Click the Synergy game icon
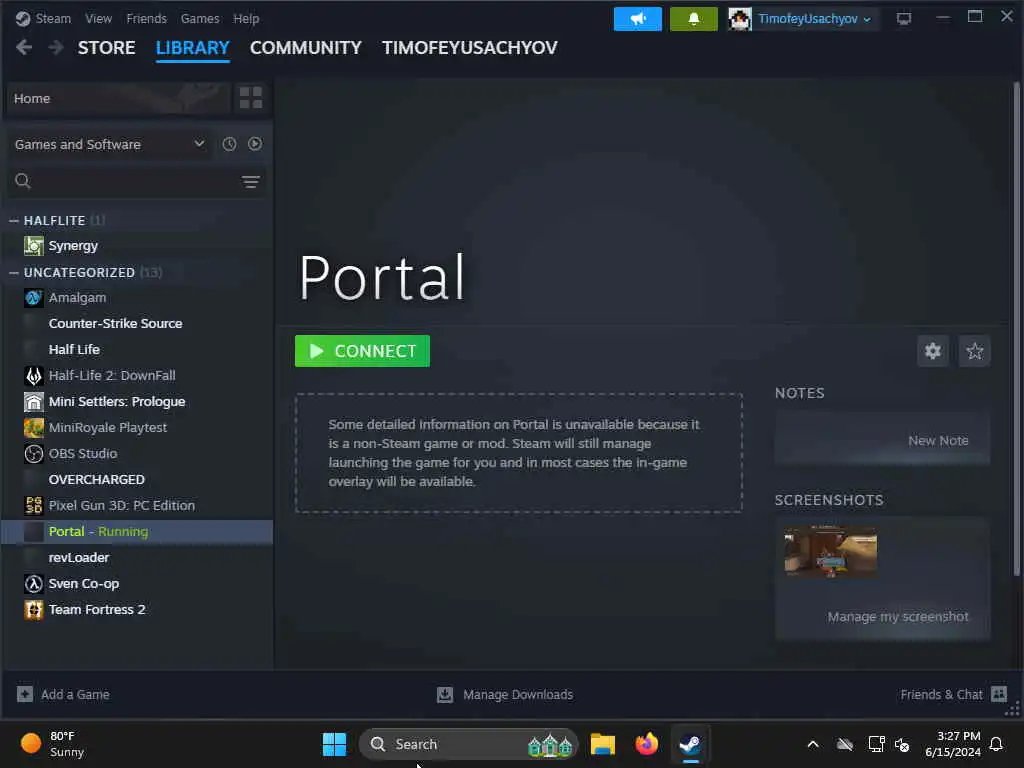Viewport: 1024px width, 768px height. pos(33,246)
